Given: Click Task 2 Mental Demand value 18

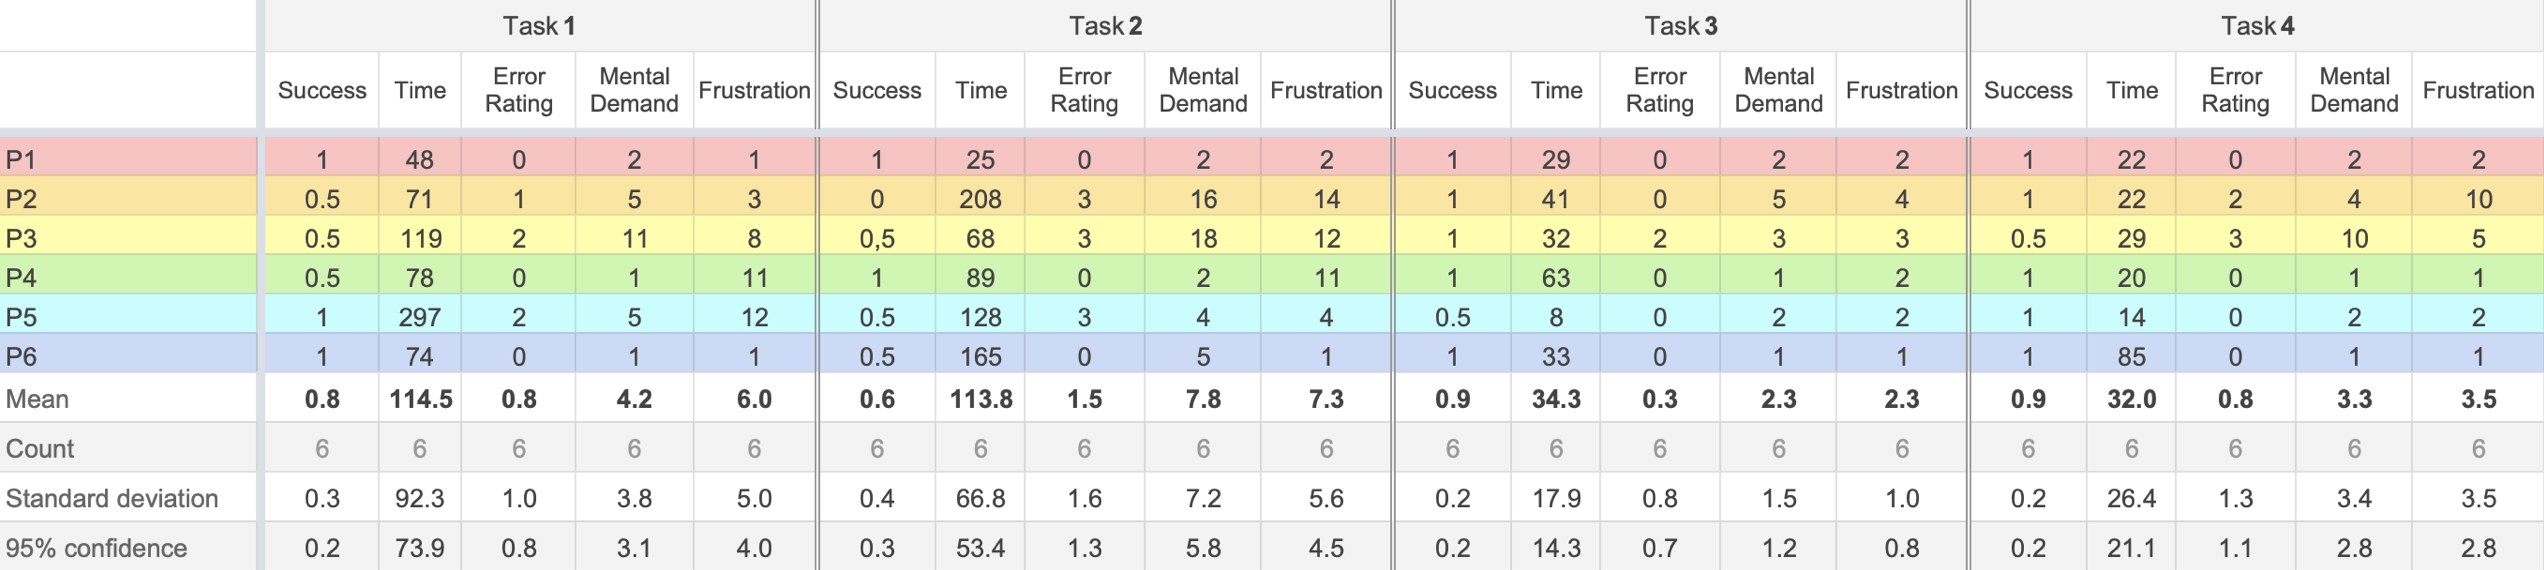Looking at the screenshot, I should point(1202,238).
